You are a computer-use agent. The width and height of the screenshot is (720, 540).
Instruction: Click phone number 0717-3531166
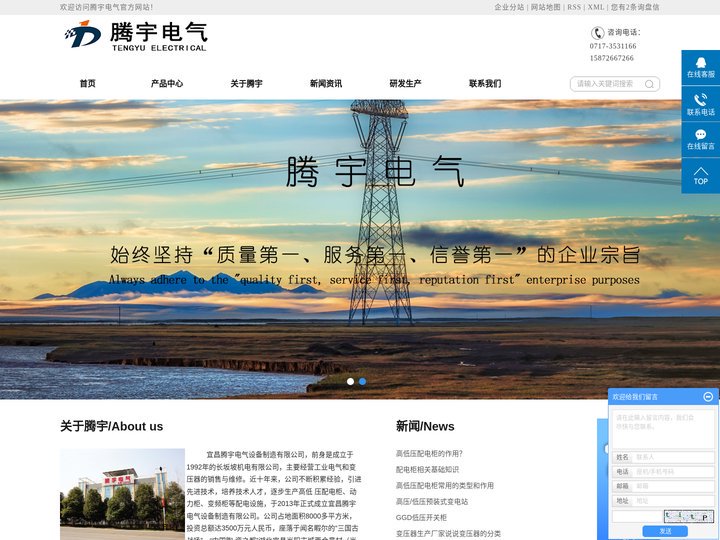[x=613, y=46]
